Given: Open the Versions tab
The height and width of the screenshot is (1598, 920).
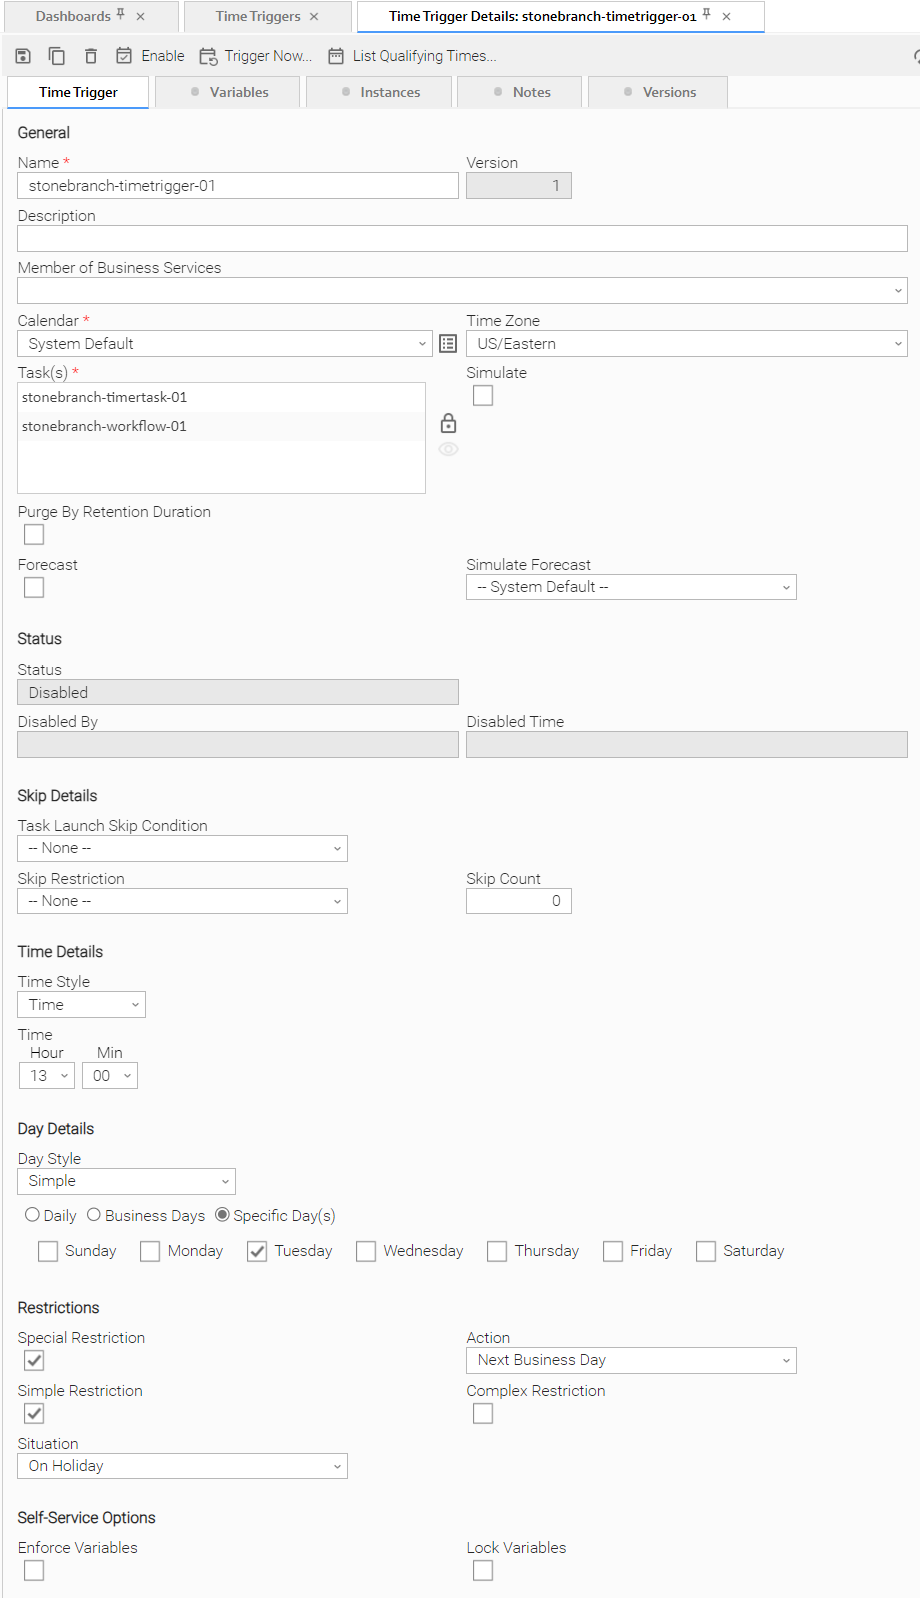Looking at the screenshot, I should (659, 92).
